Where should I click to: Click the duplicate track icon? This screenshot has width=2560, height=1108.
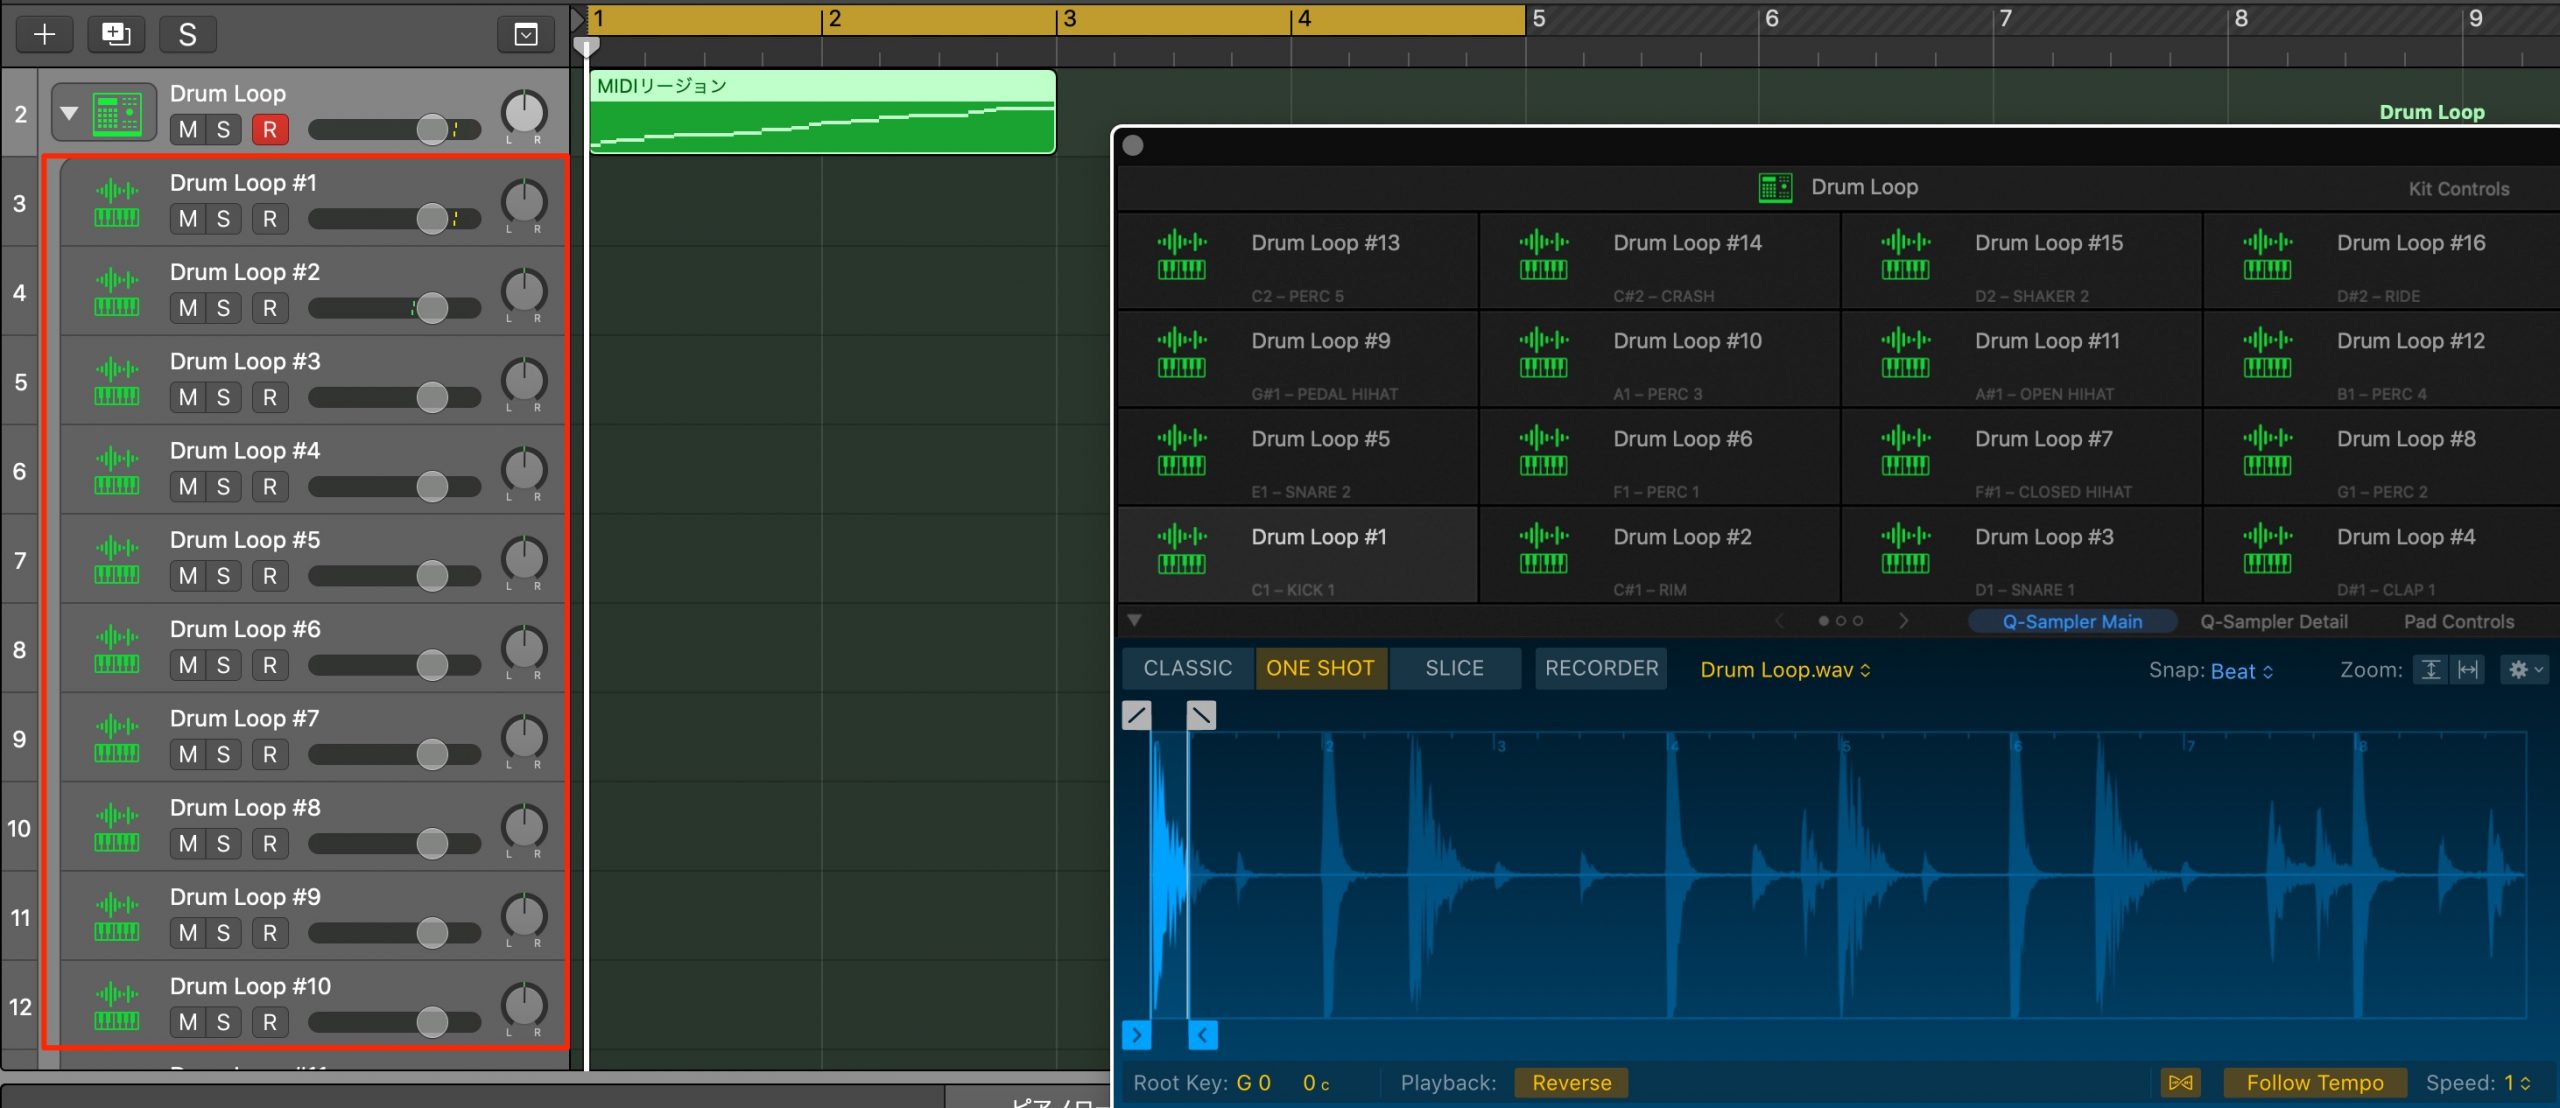pos(116,35)
